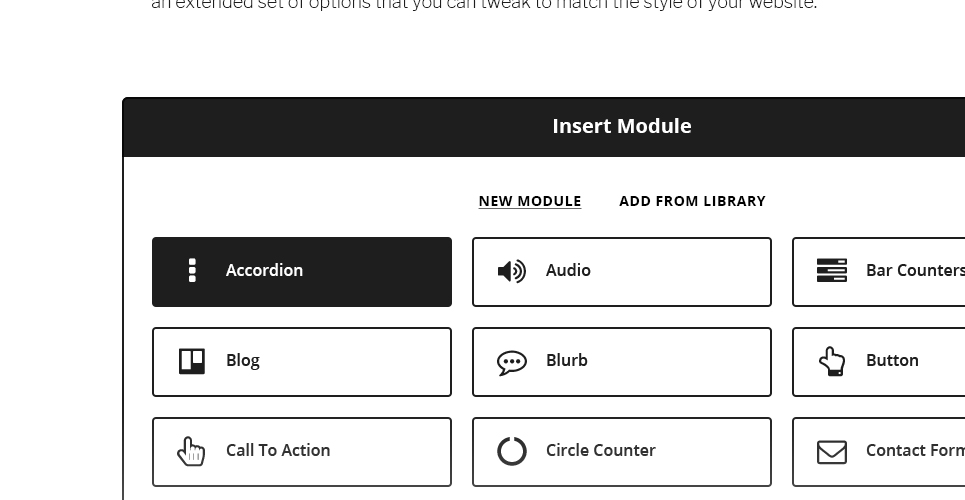
Task: Choose the Audio module label
Action: 568,270
